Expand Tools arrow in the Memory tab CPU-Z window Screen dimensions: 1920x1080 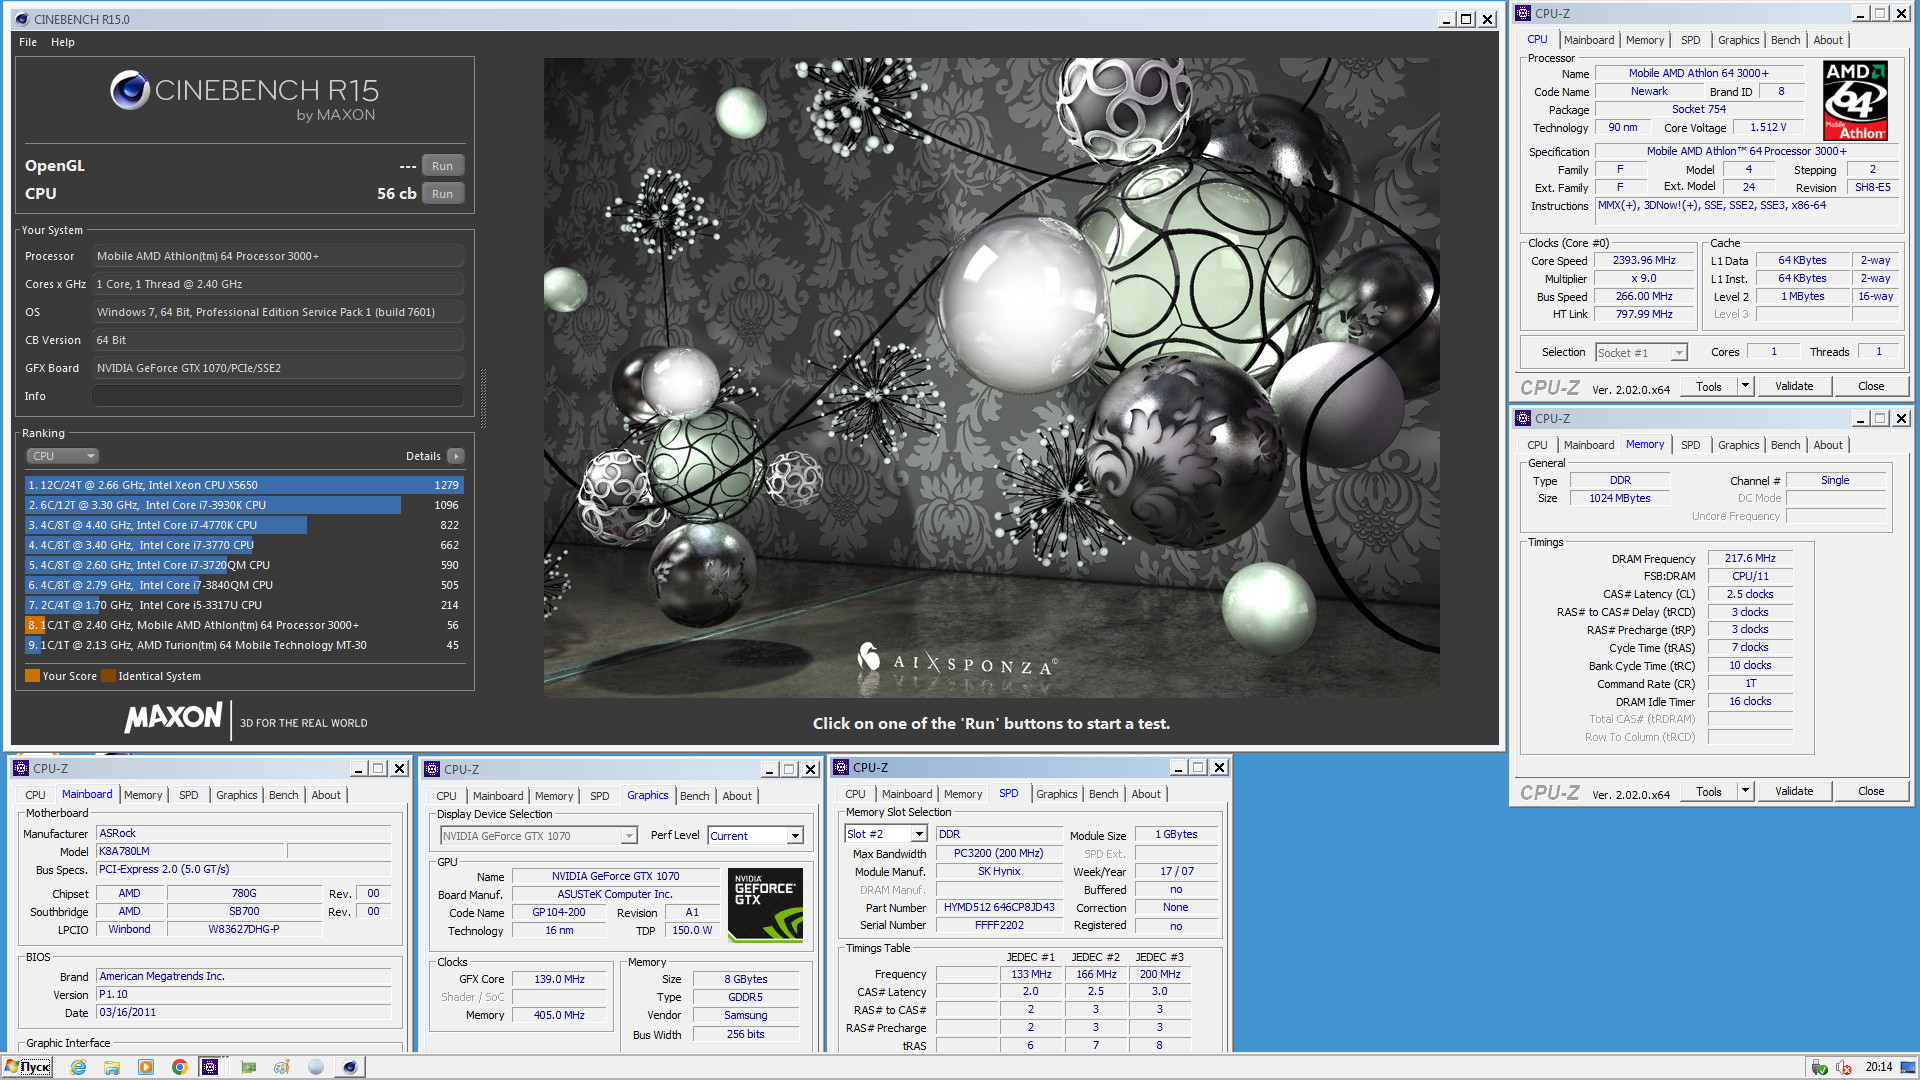tap(1745, 791)
